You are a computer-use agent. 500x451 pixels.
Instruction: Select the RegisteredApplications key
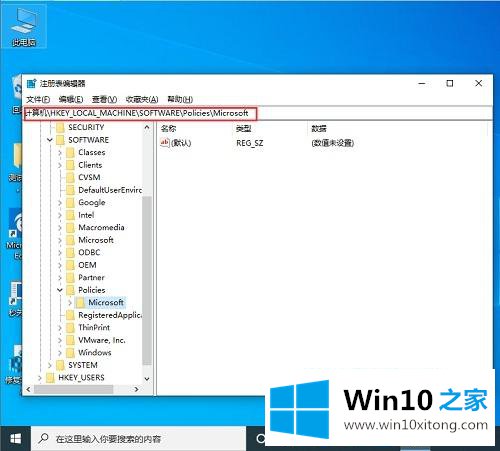(110, 315)
